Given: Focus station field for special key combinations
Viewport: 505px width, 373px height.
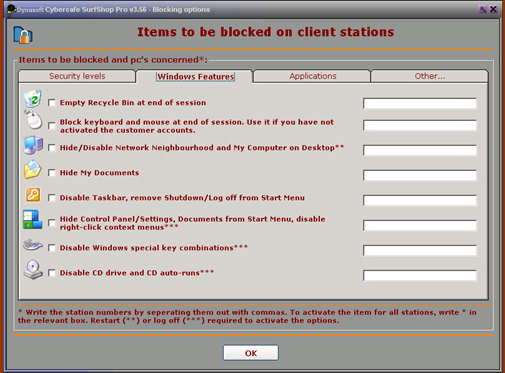Looking at the screenshot, I should [420, 250].
